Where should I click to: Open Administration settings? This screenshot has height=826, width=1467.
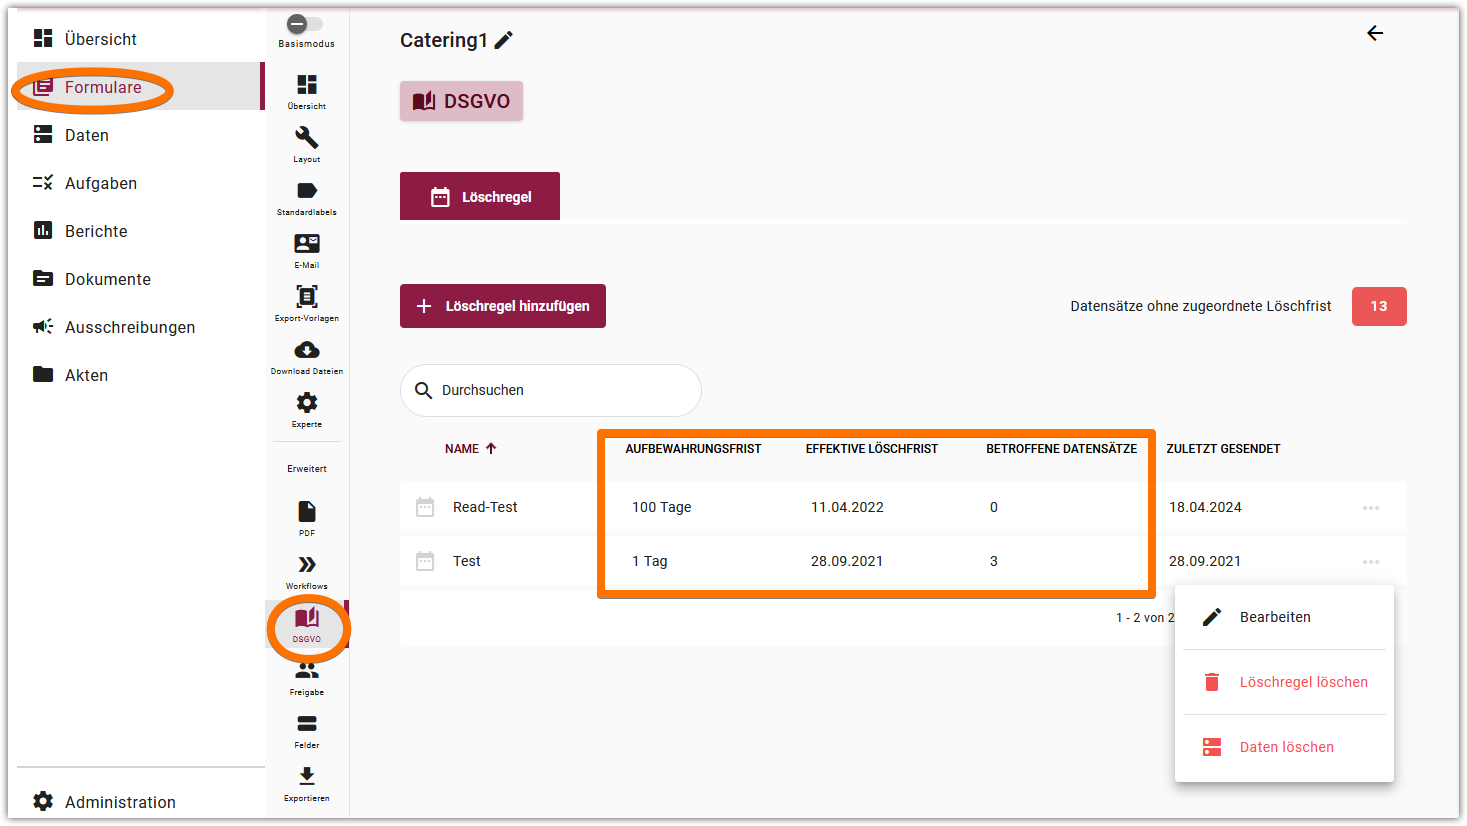[x=139, y=802]
